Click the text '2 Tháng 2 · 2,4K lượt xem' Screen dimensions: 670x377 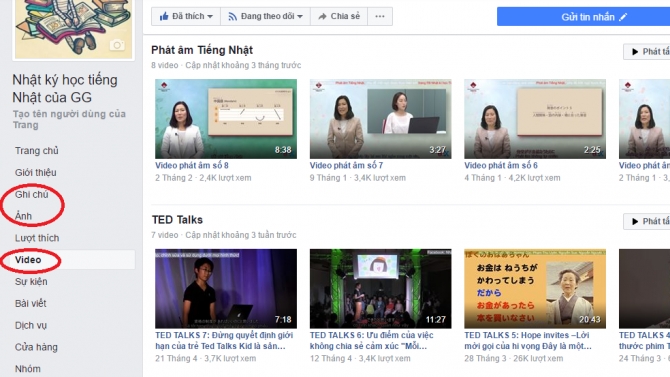point(203,178)
